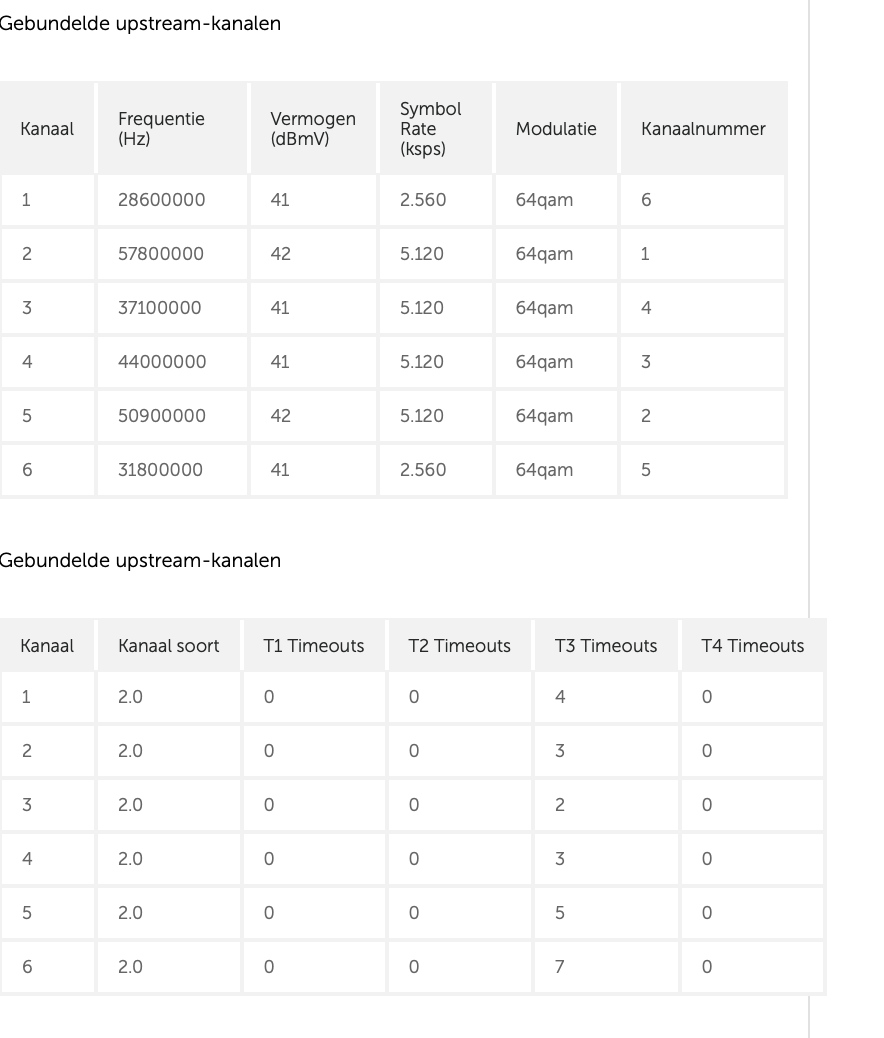Click the Vermogen (dBmV) column header

(312, 129)
